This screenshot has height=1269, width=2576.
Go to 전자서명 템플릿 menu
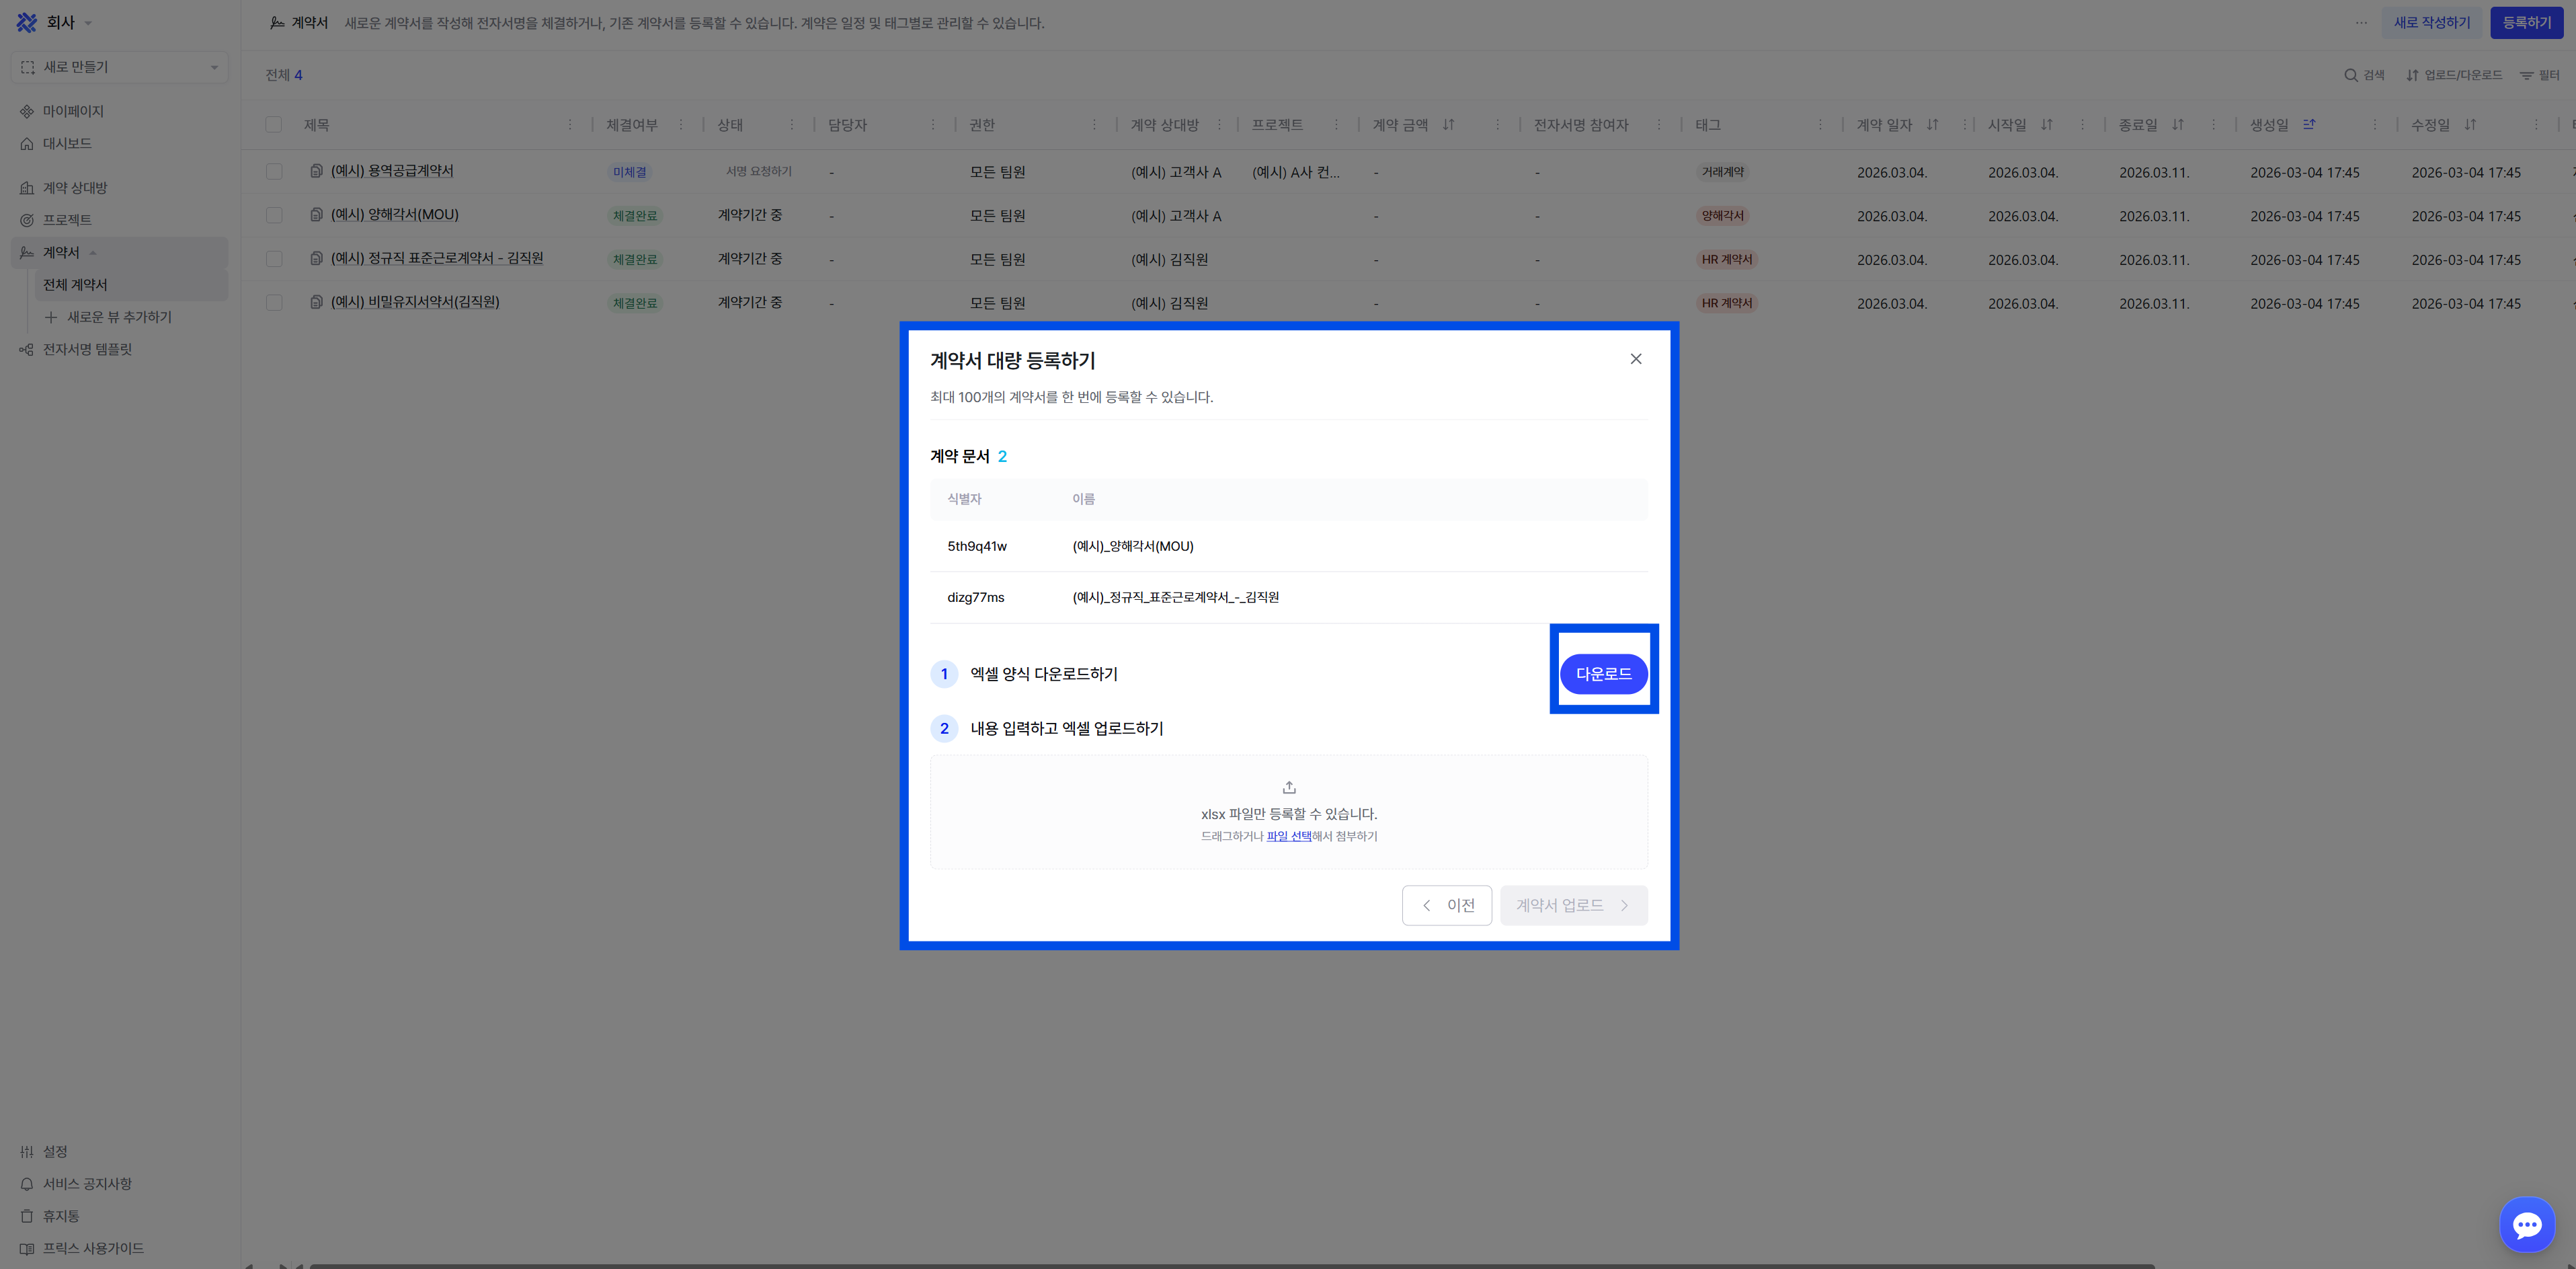tap(86, 349)
